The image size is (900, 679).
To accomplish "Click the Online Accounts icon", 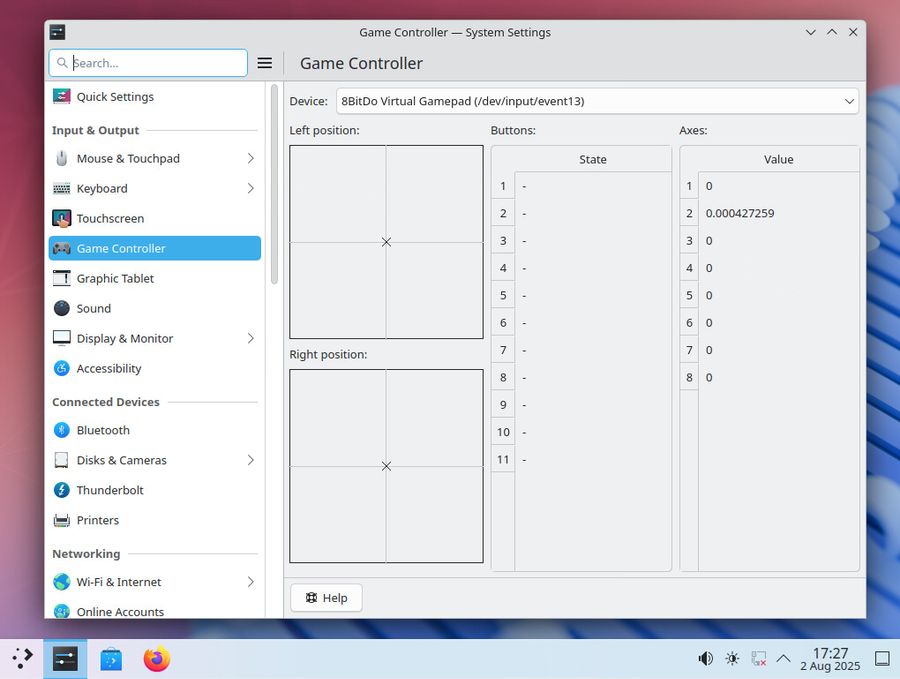I will (61, 611).
